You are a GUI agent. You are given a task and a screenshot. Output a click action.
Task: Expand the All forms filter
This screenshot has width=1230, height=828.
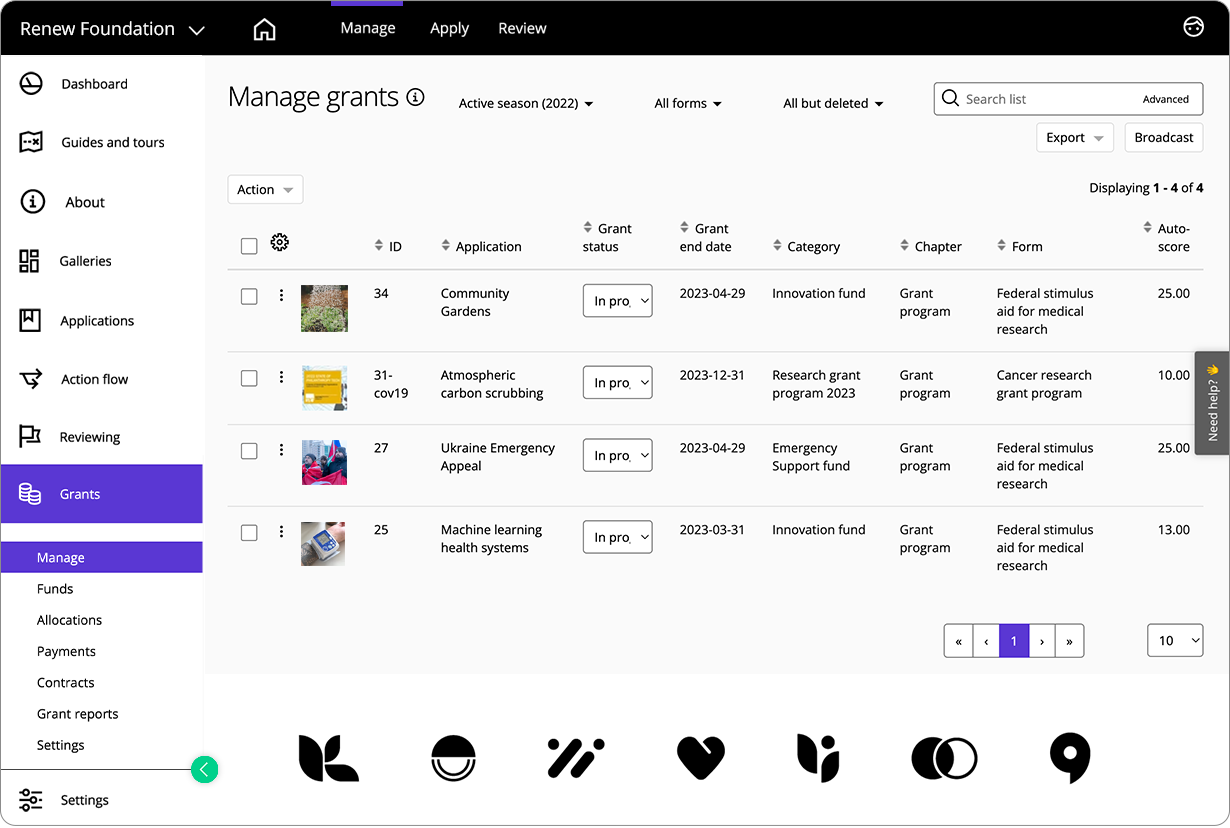[x=688, y=103]
